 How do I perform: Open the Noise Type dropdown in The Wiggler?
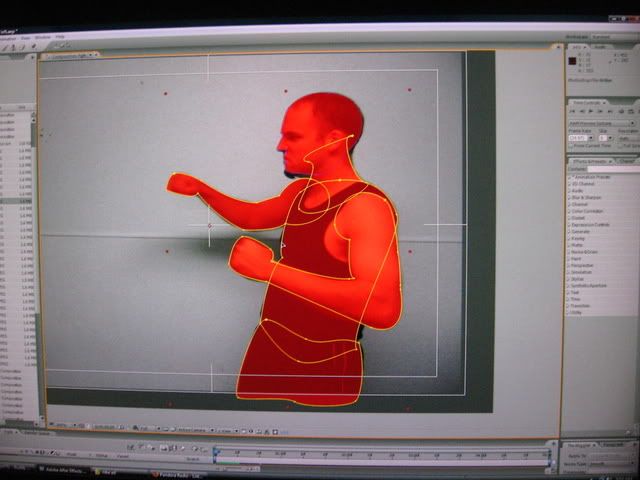pos(612,464)
